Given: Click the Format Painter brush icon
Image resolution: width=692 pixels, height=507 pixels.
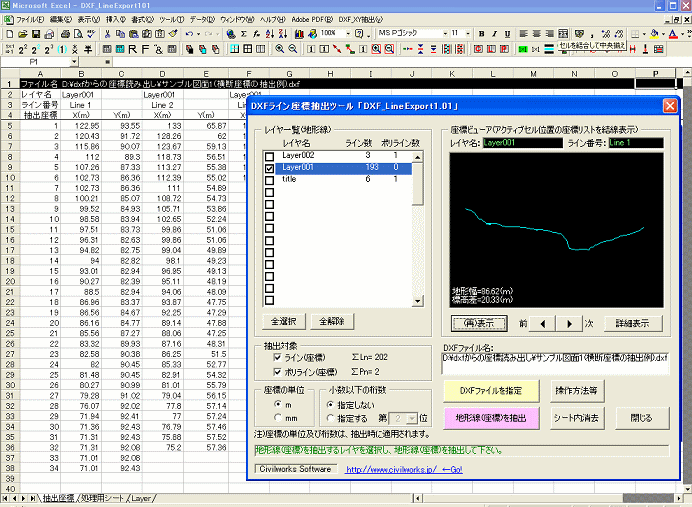Looking at the screenshot, I should [173, 34].
